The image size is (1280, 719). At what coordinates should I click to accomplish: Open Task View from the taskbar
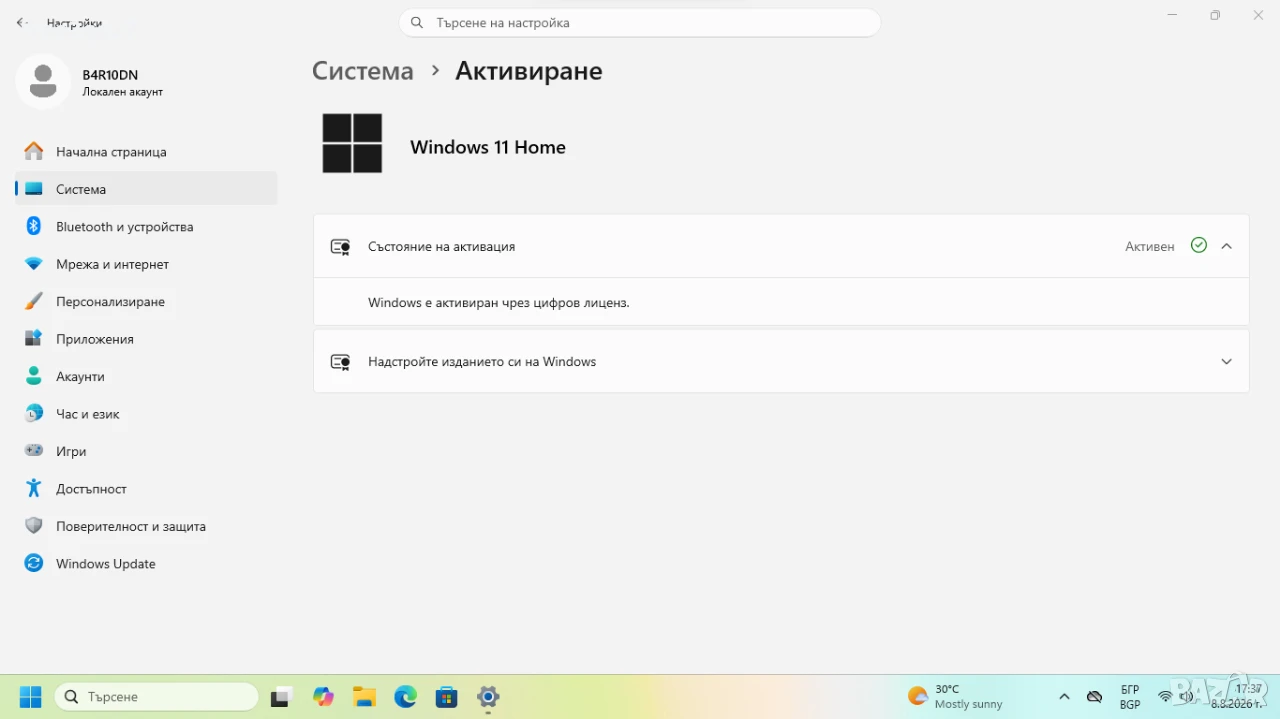(x=281, y=697)
